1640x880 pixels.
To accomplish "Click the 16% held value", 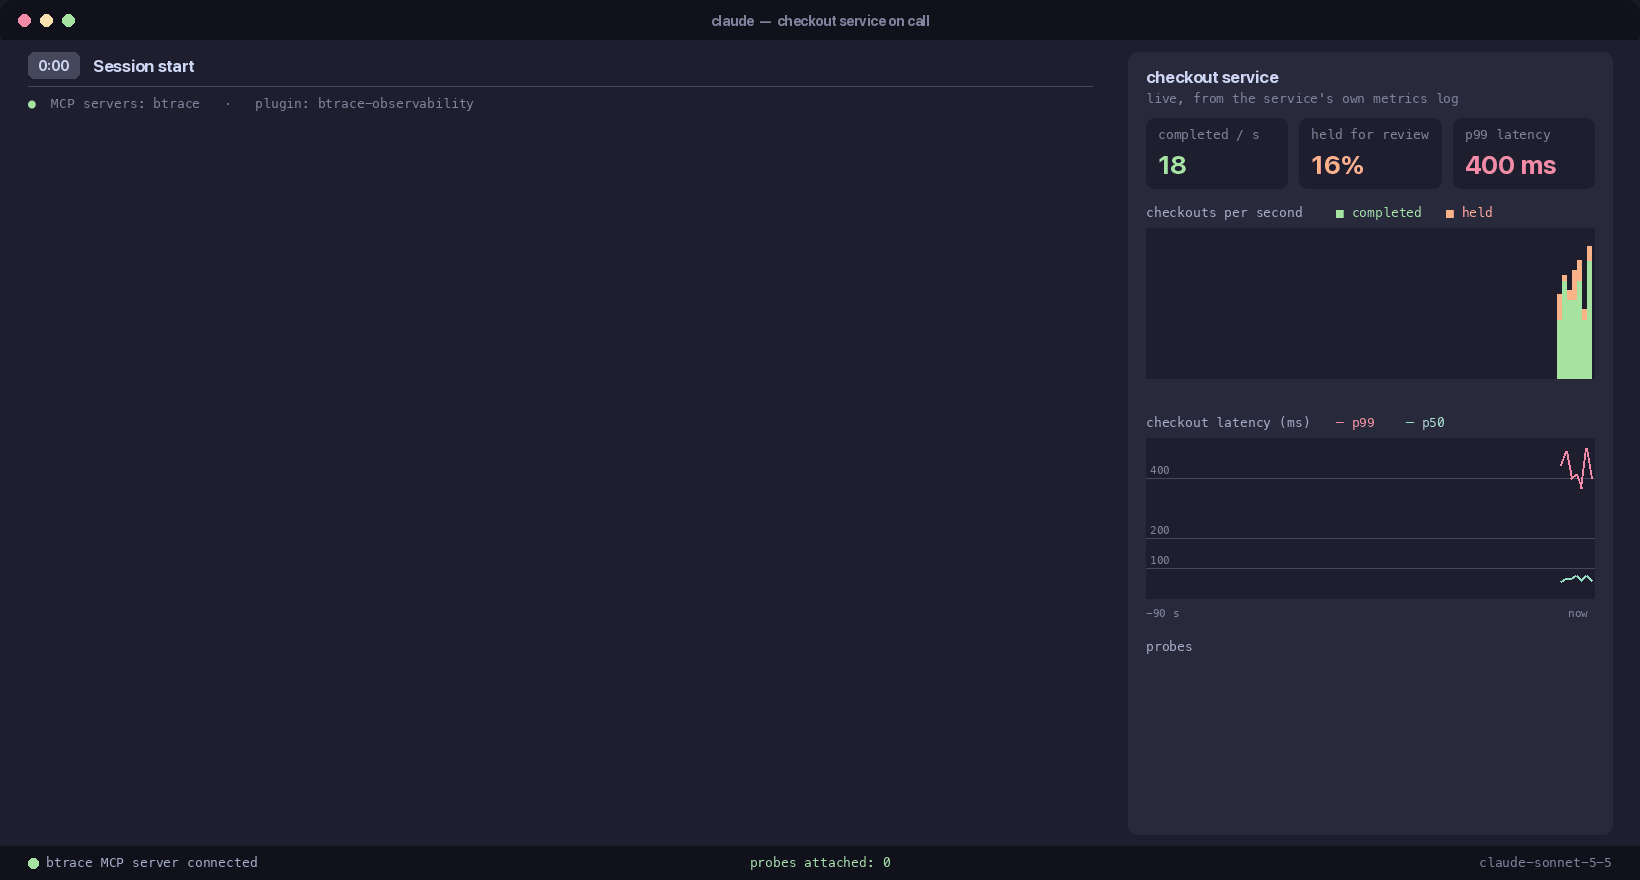I will pos(1337,165).
